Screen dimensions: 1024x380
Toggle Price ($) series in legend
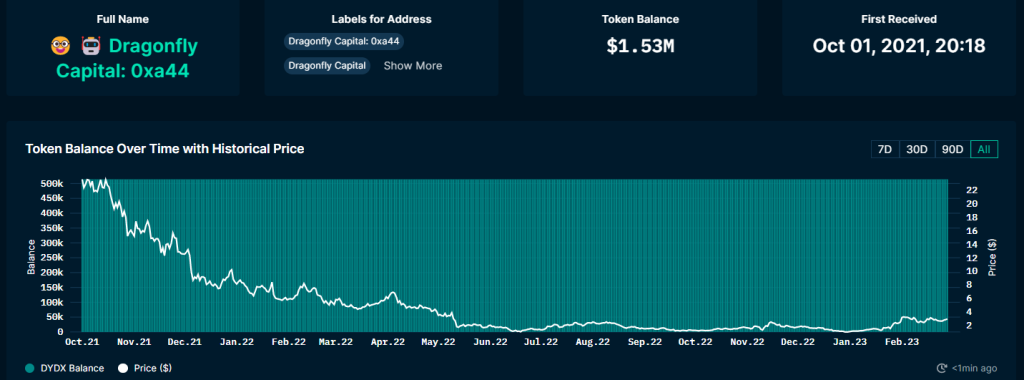click(x=144, y=368)
